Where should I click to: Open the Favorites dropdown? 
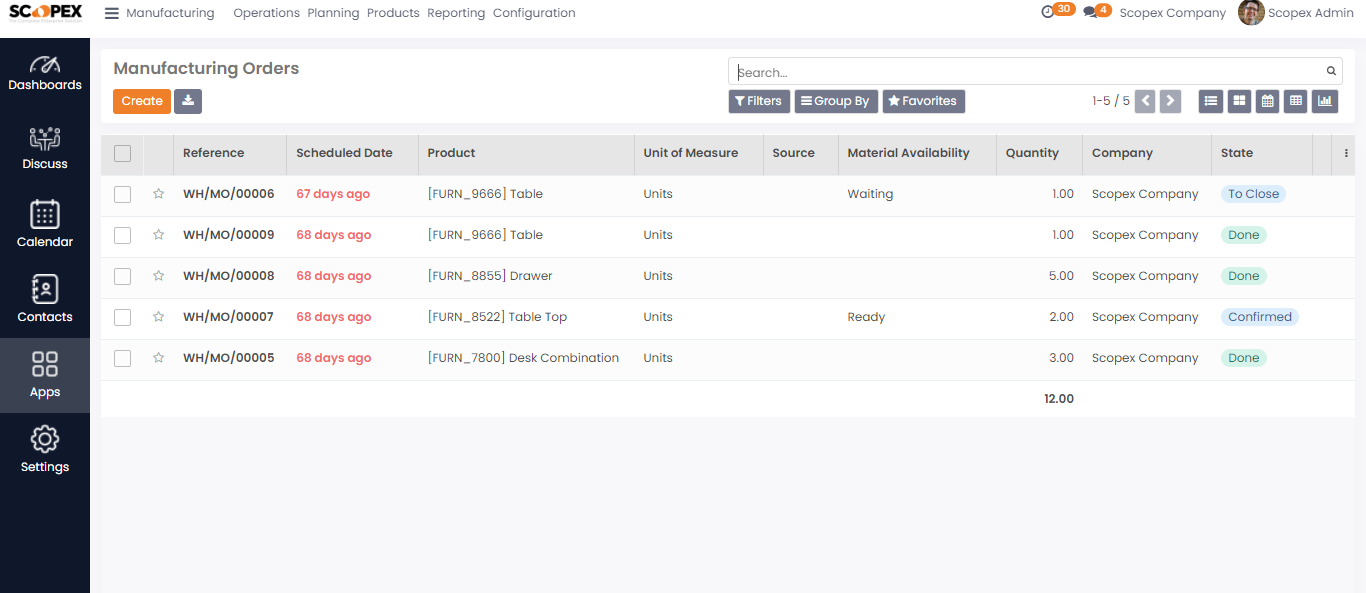923,101
